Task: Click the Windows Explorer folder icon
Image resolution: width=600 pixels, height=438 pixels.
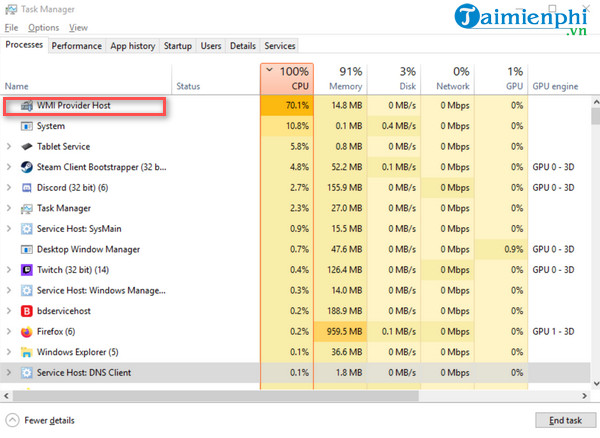Action: [26, 352]
